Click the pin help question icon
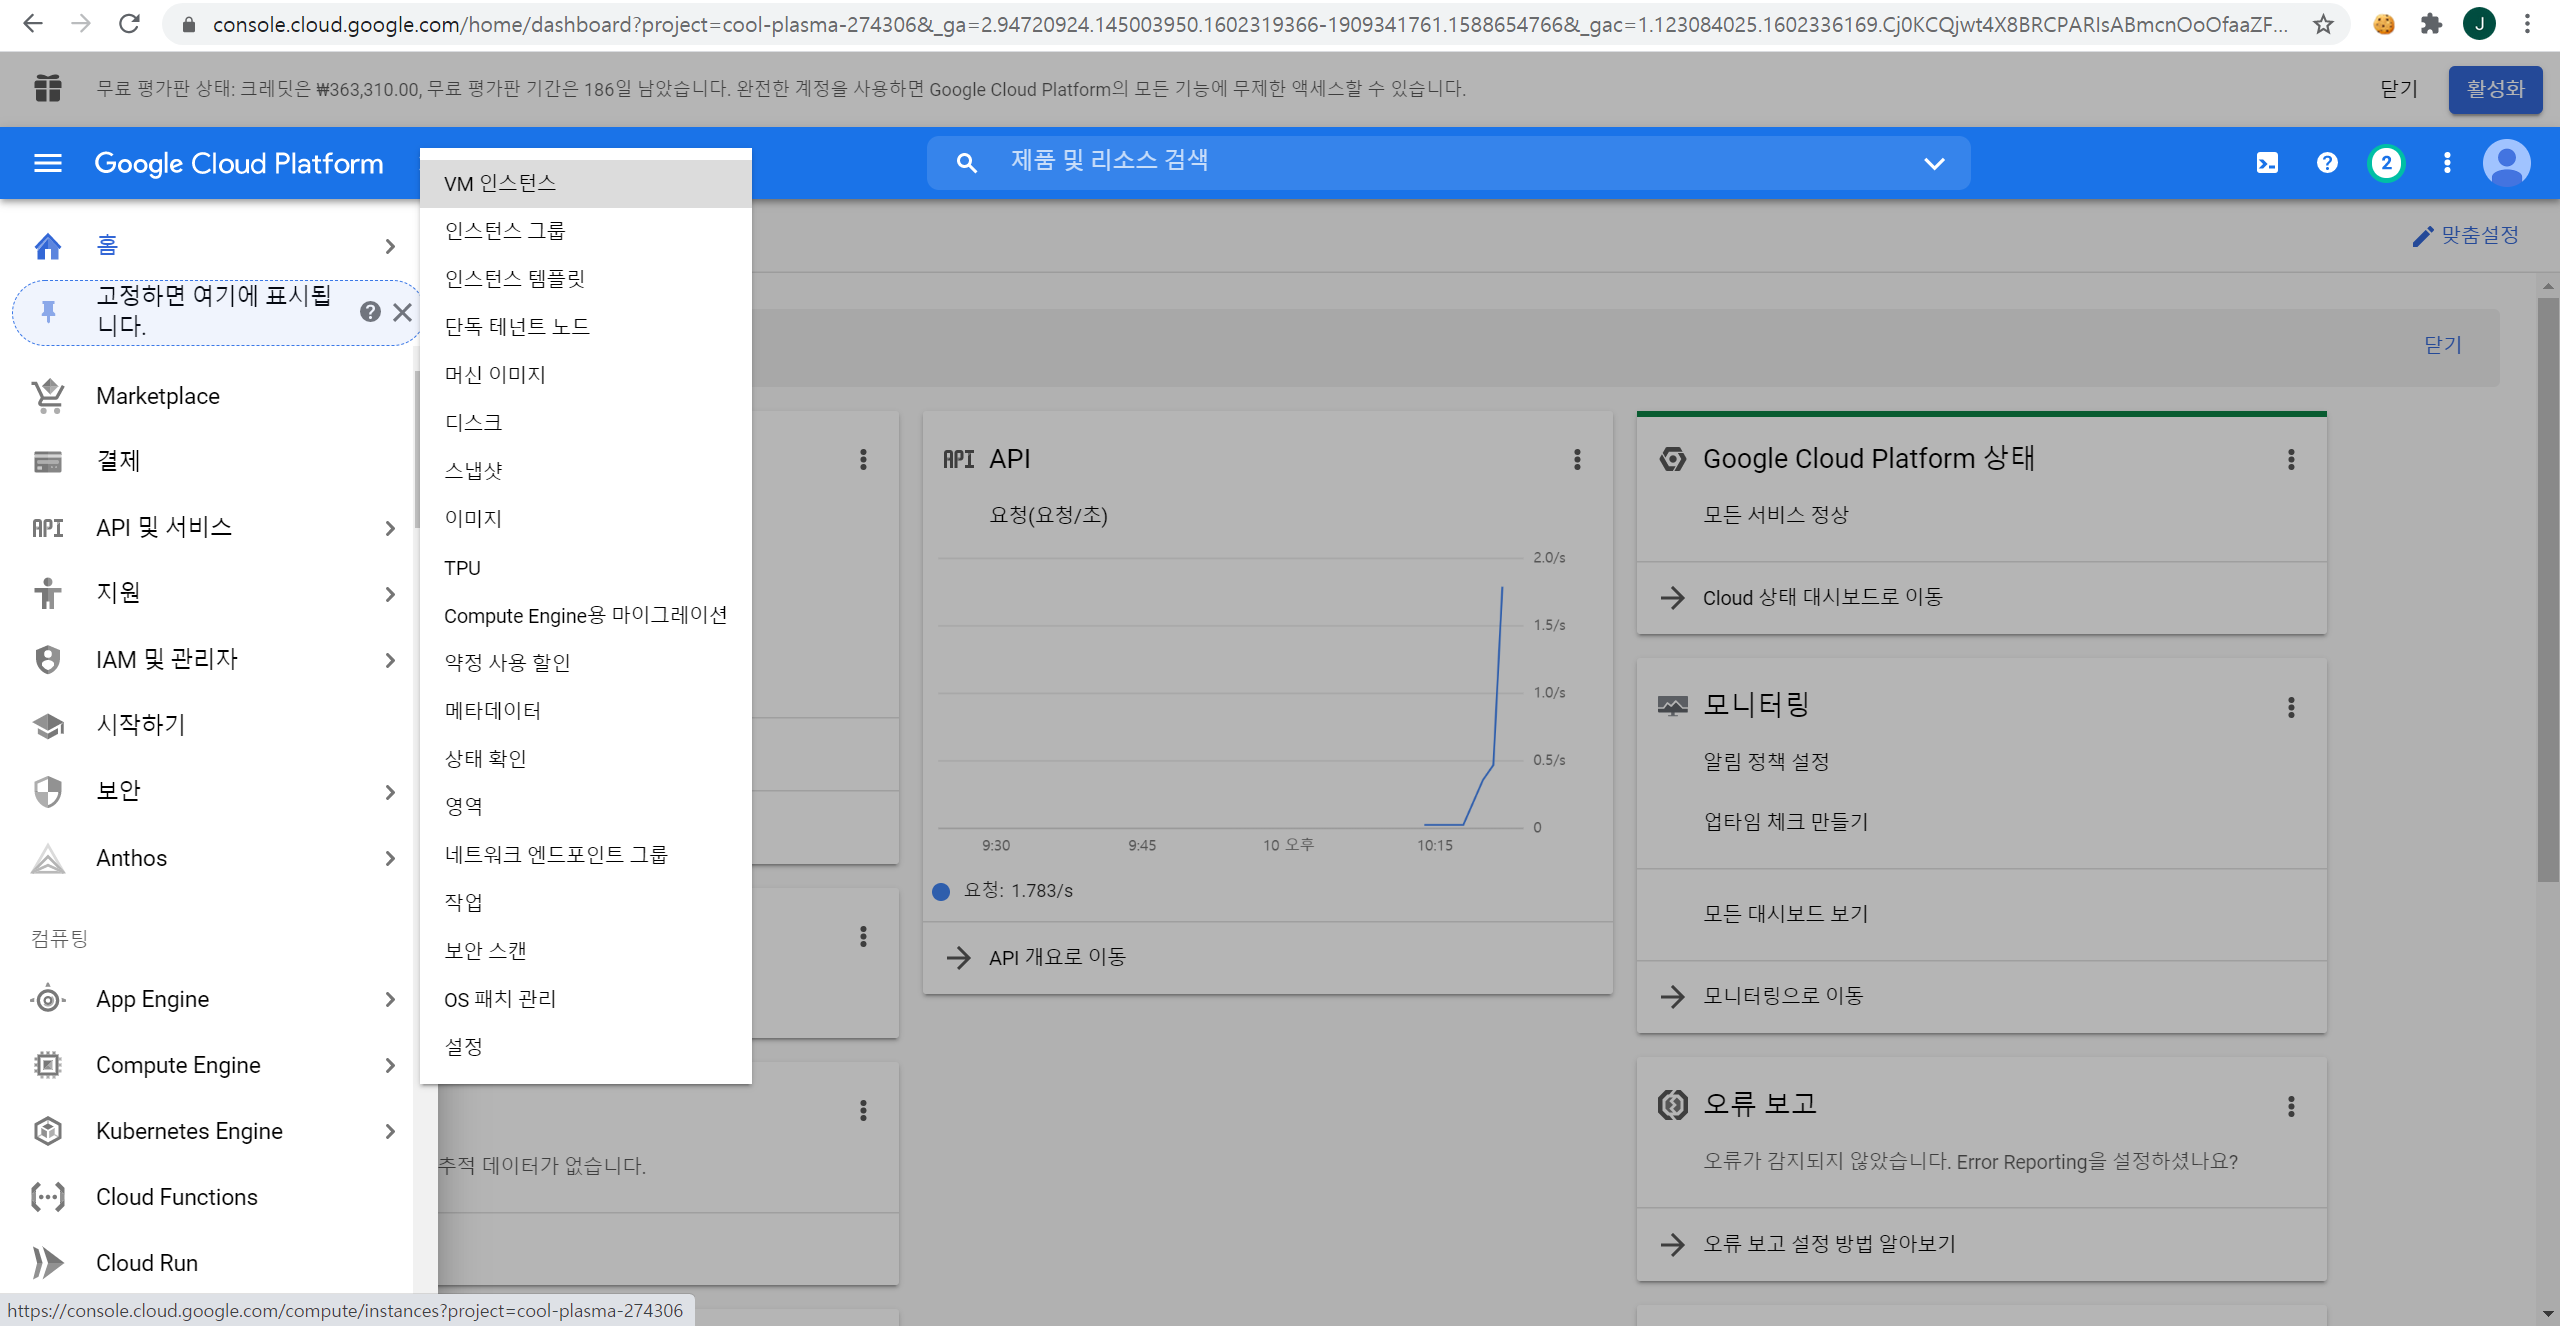Screen dimensions: 2560x1326 tap(370, 312)
